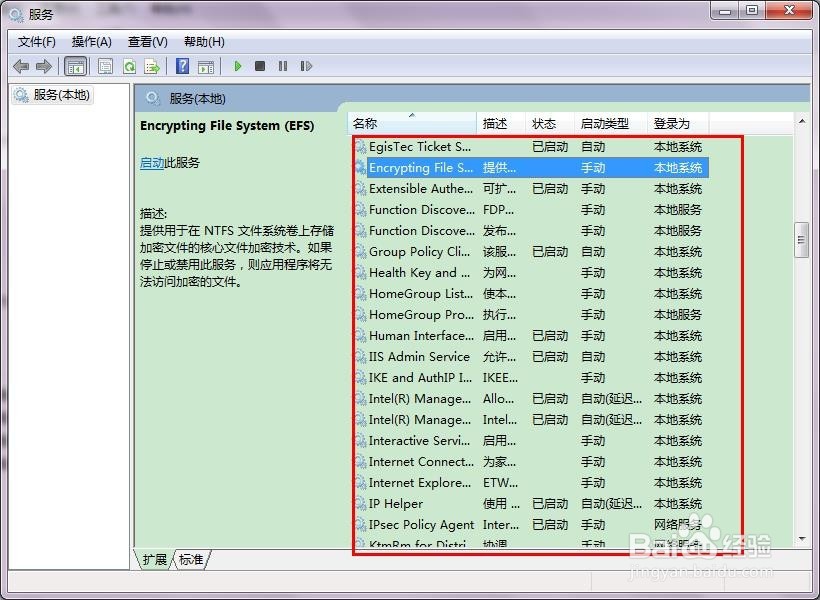Open the 文件(F) menu
820x600 pixels.
click(x=37, y=42)
